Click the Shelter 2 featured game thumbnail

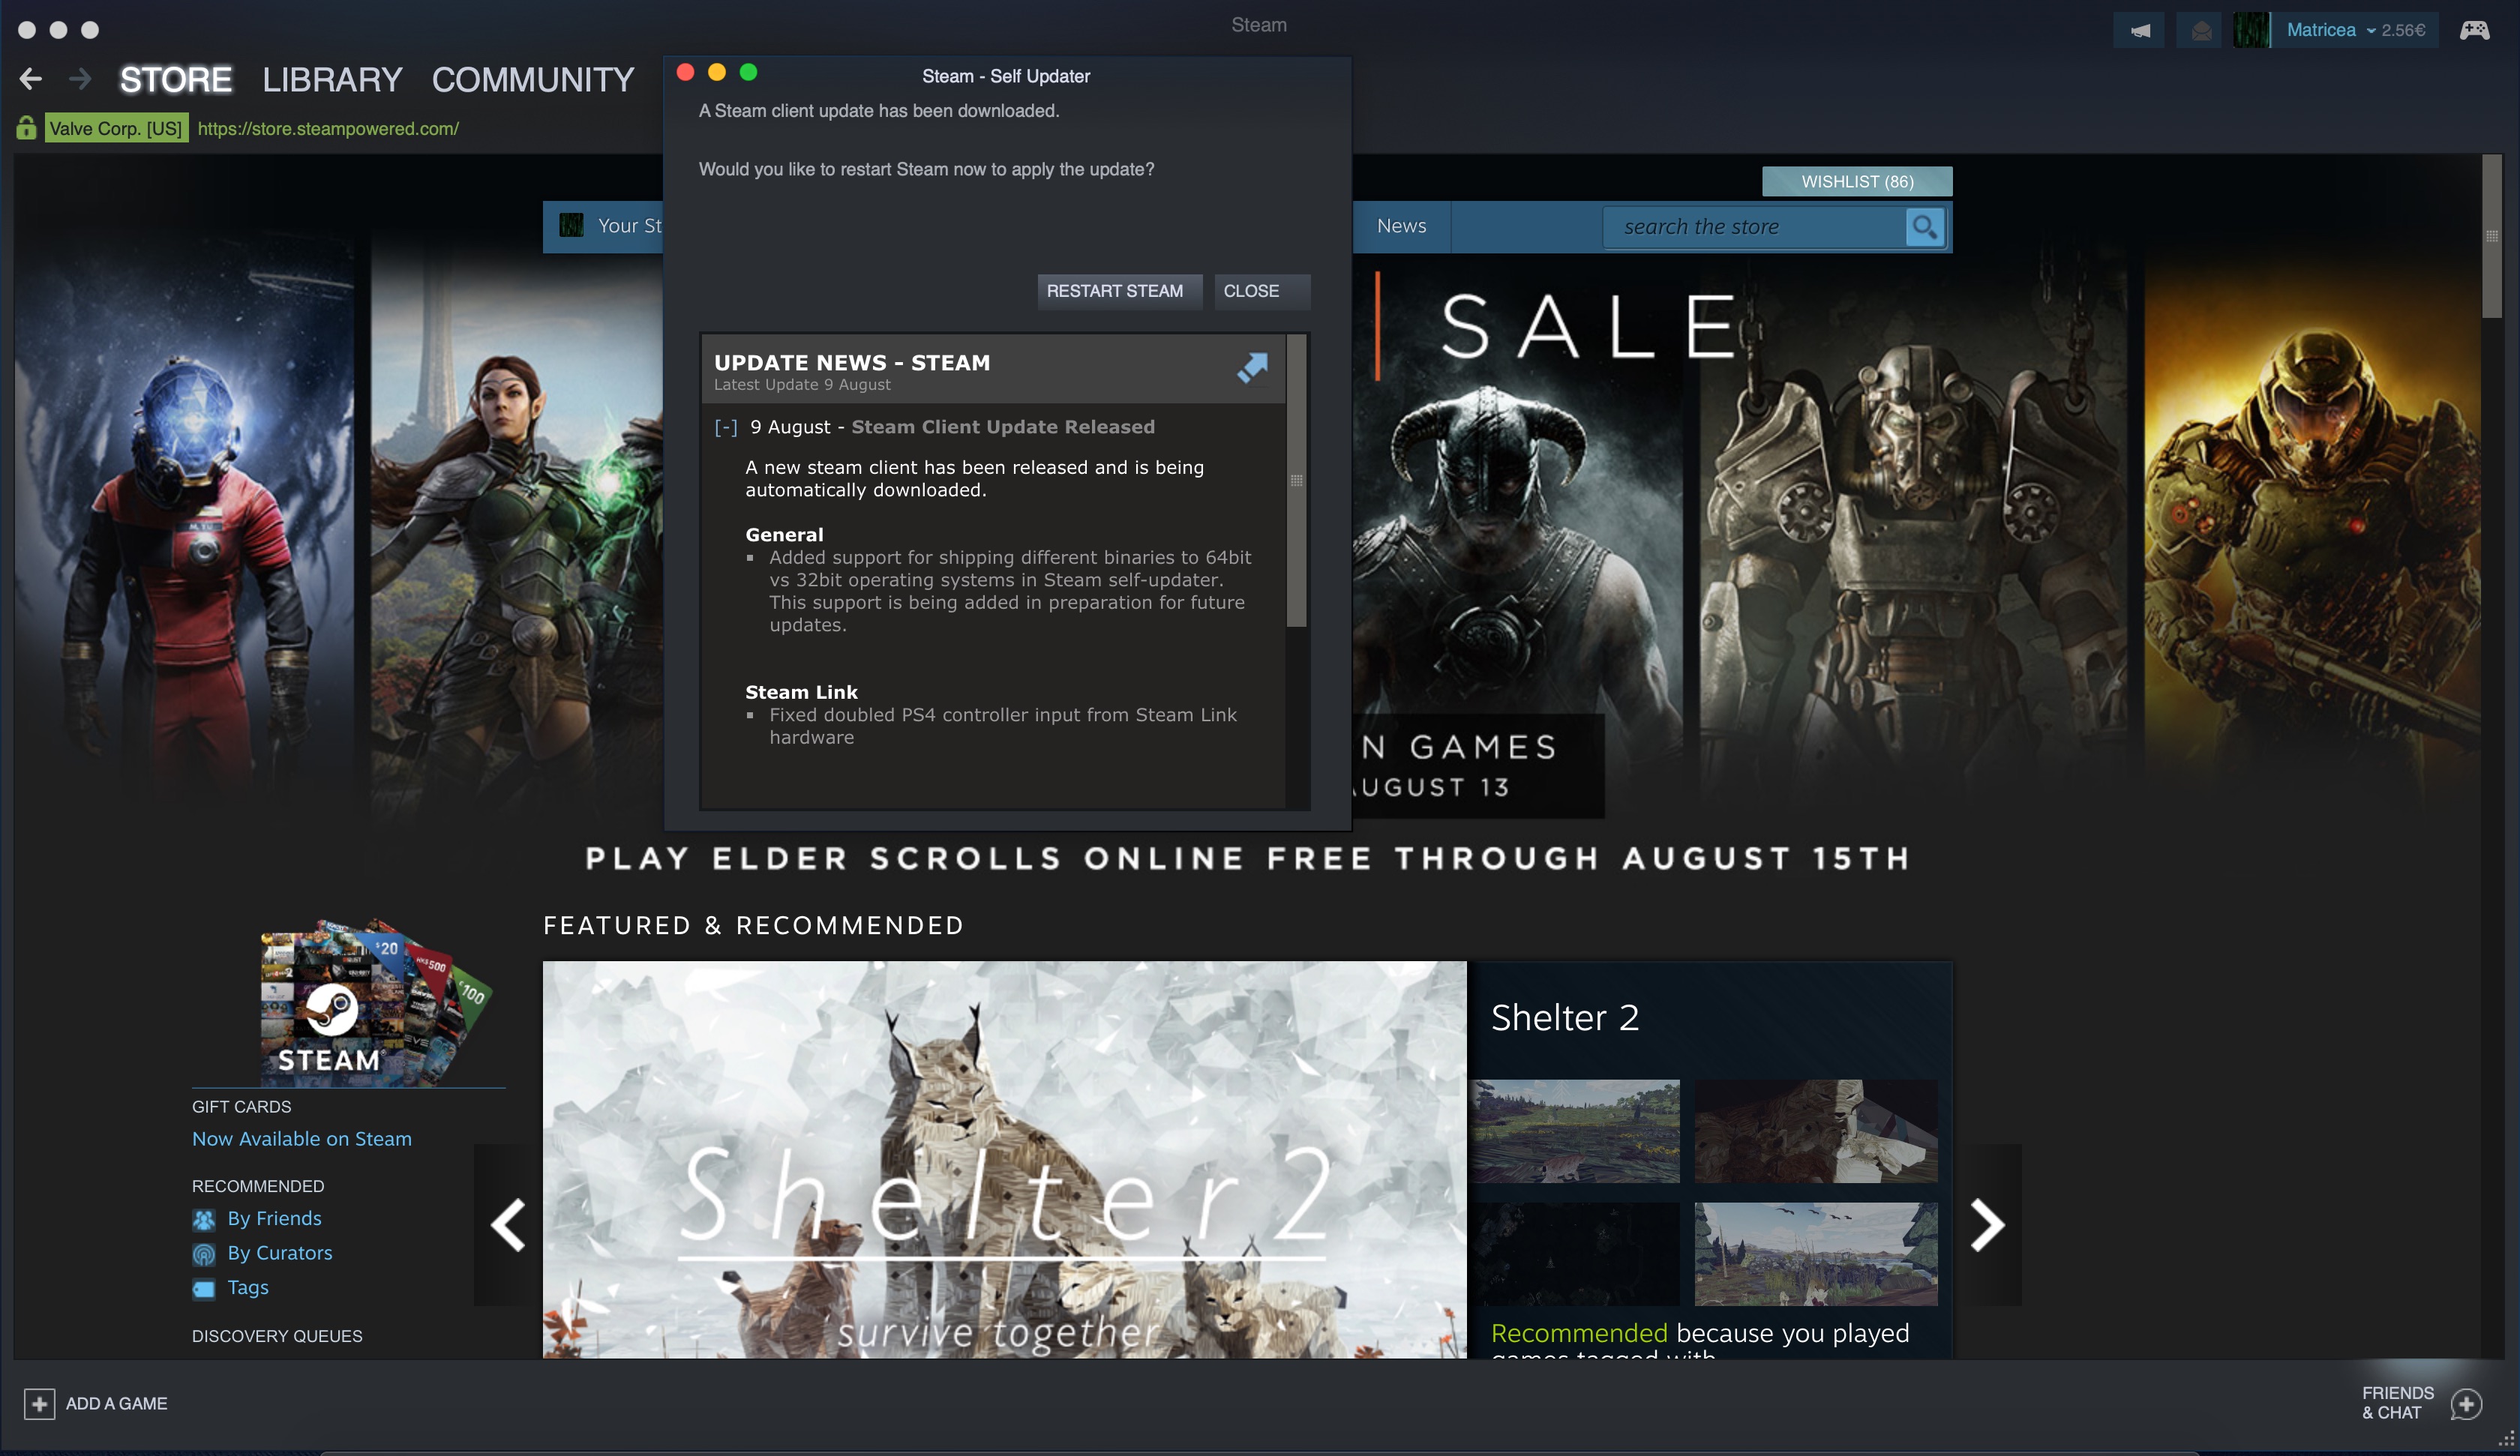[x=1005, y=1160]
